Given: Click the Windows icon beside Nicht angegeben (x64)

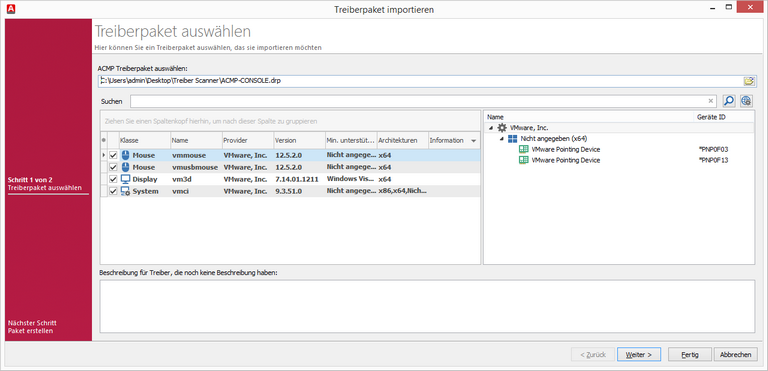Looking at the screenshot, I should pos(512,139).
